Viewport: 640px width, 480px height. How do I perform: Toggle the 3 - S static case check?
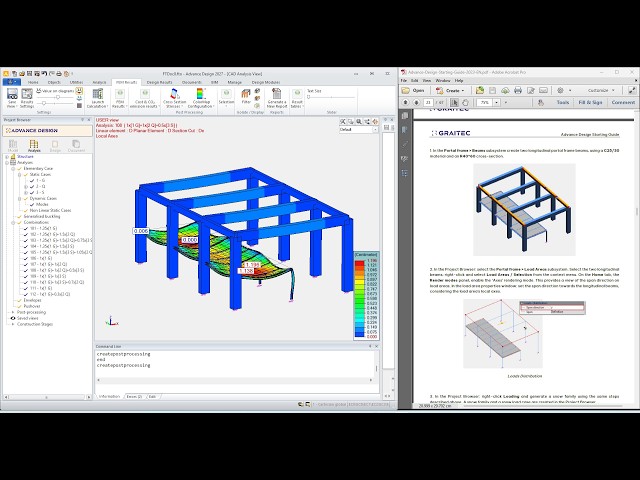click(32, 192)
